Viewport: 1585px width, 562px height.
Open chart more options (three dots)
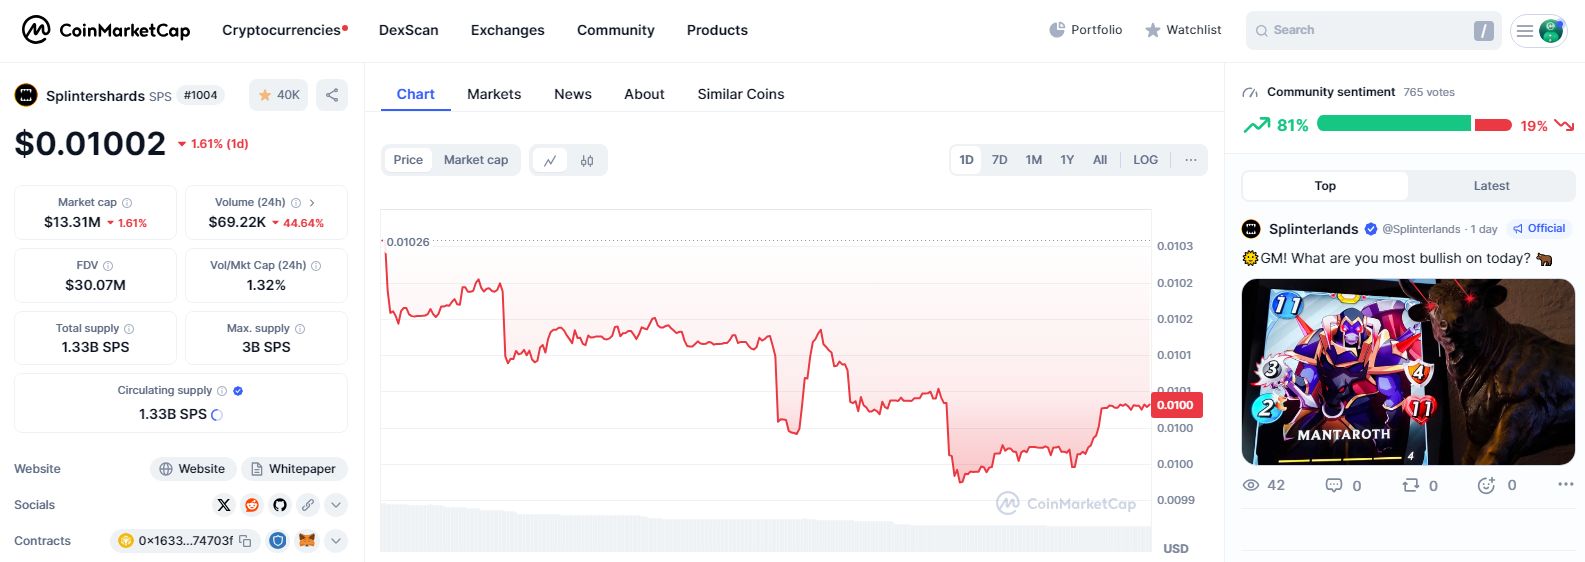[x=1190, y=160]
